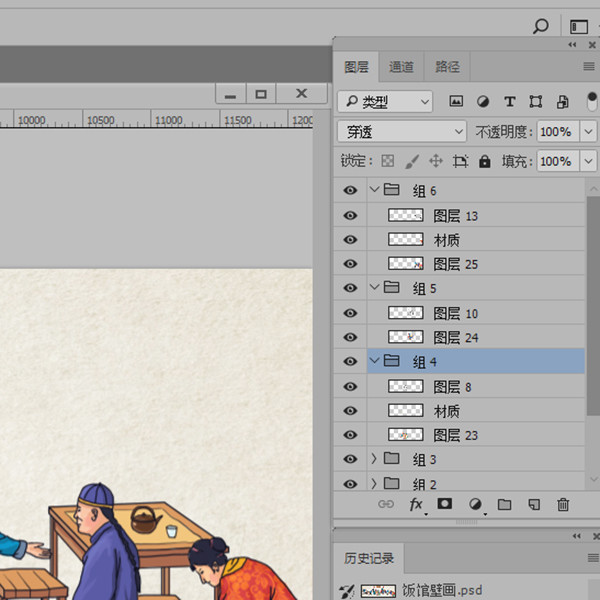Select layer name 图层 24
The height and width of the screenshot is (600, 600).
click(456, 338)
